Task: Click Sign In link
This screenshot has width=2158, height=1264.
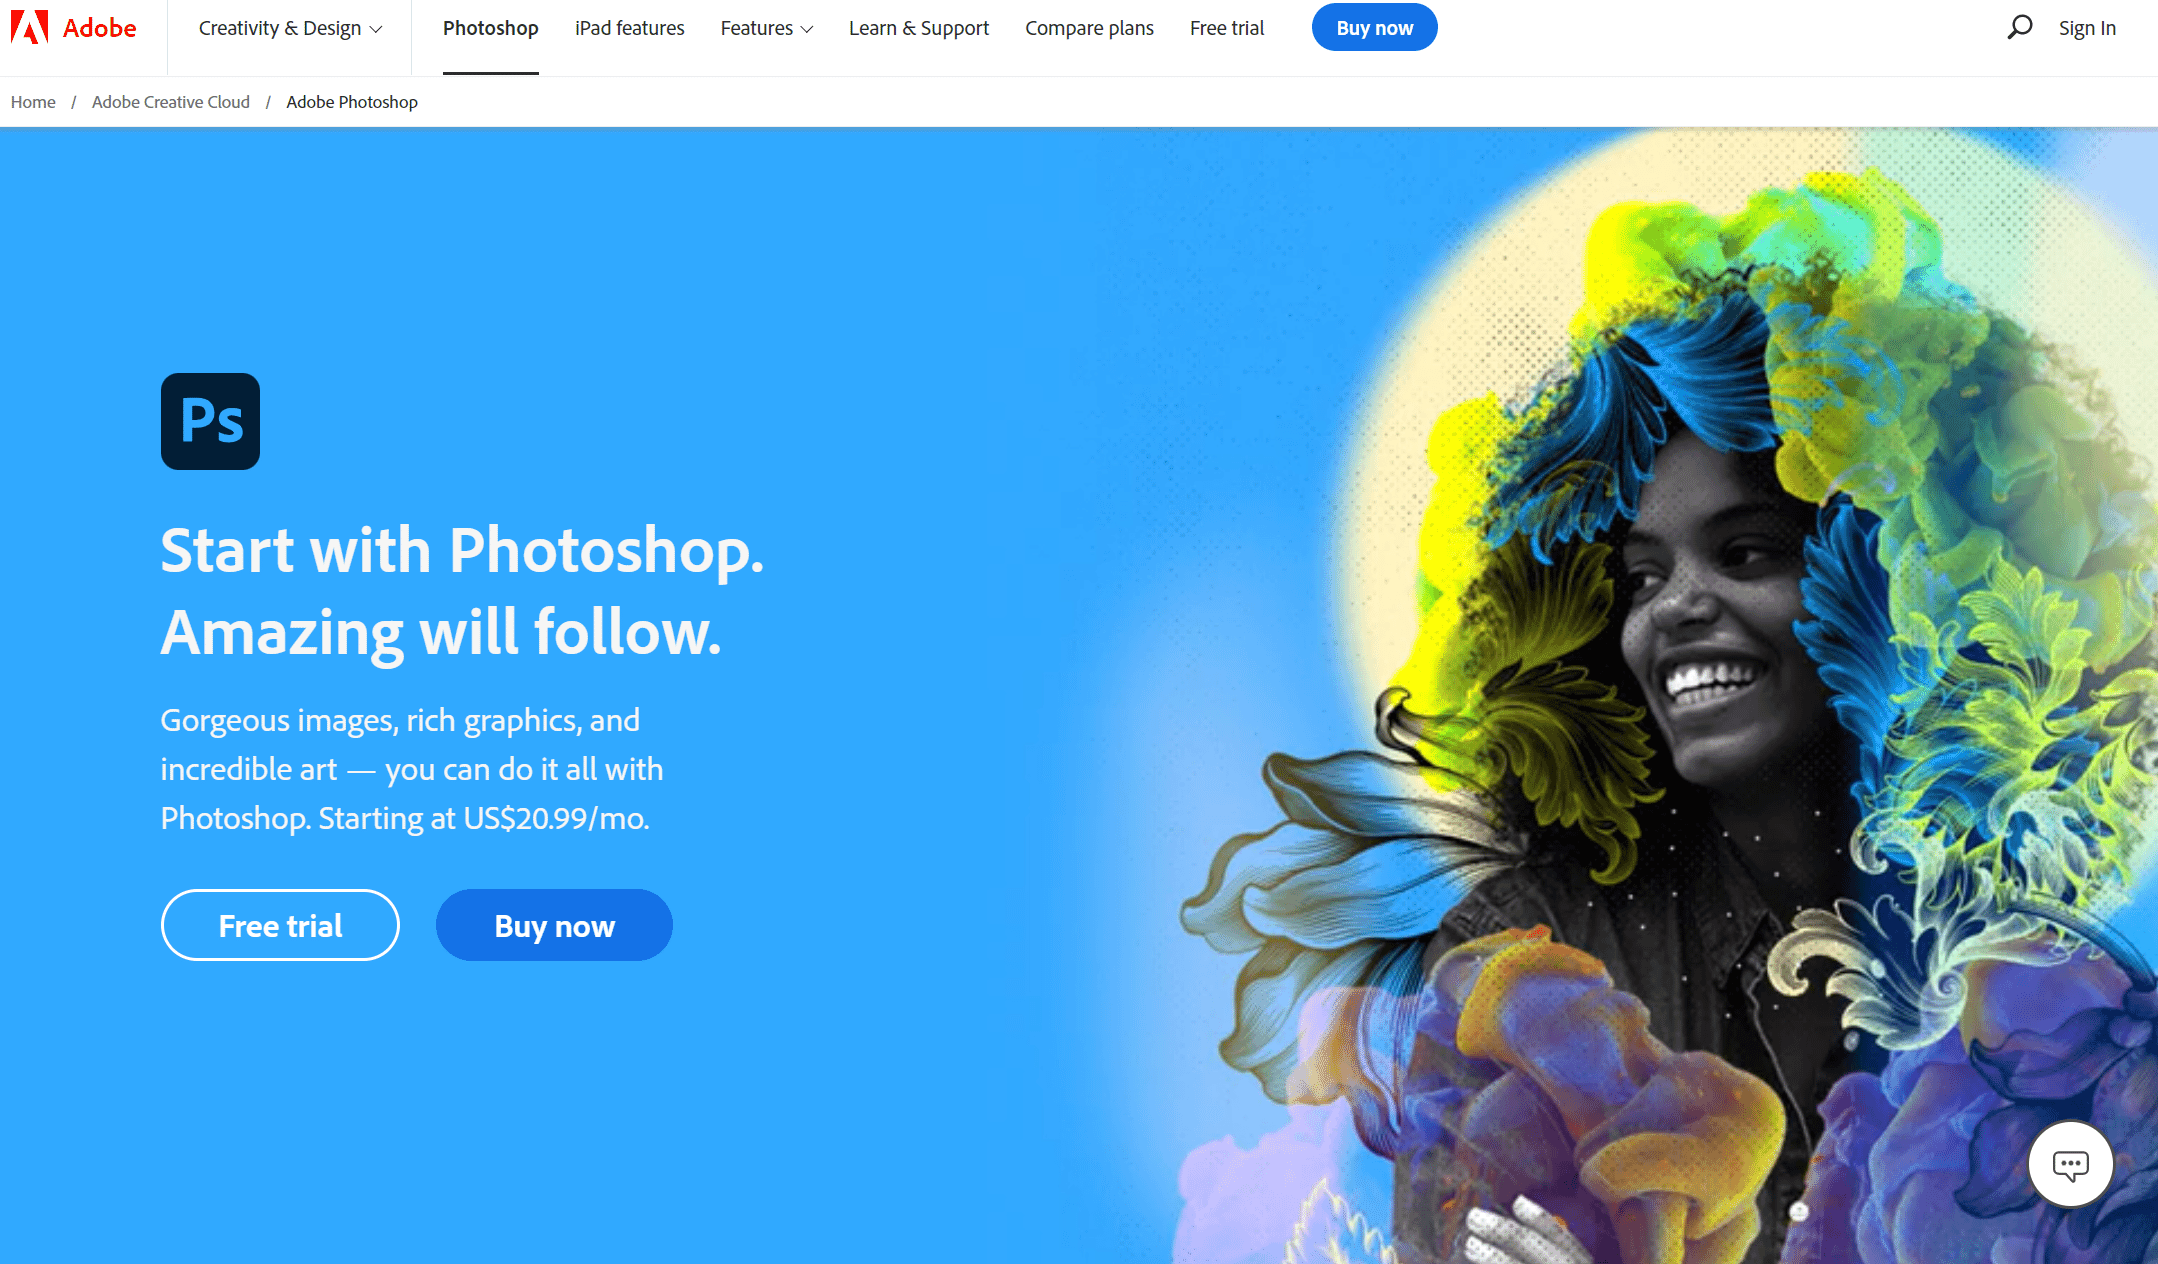Action: tap(2087, 28)
